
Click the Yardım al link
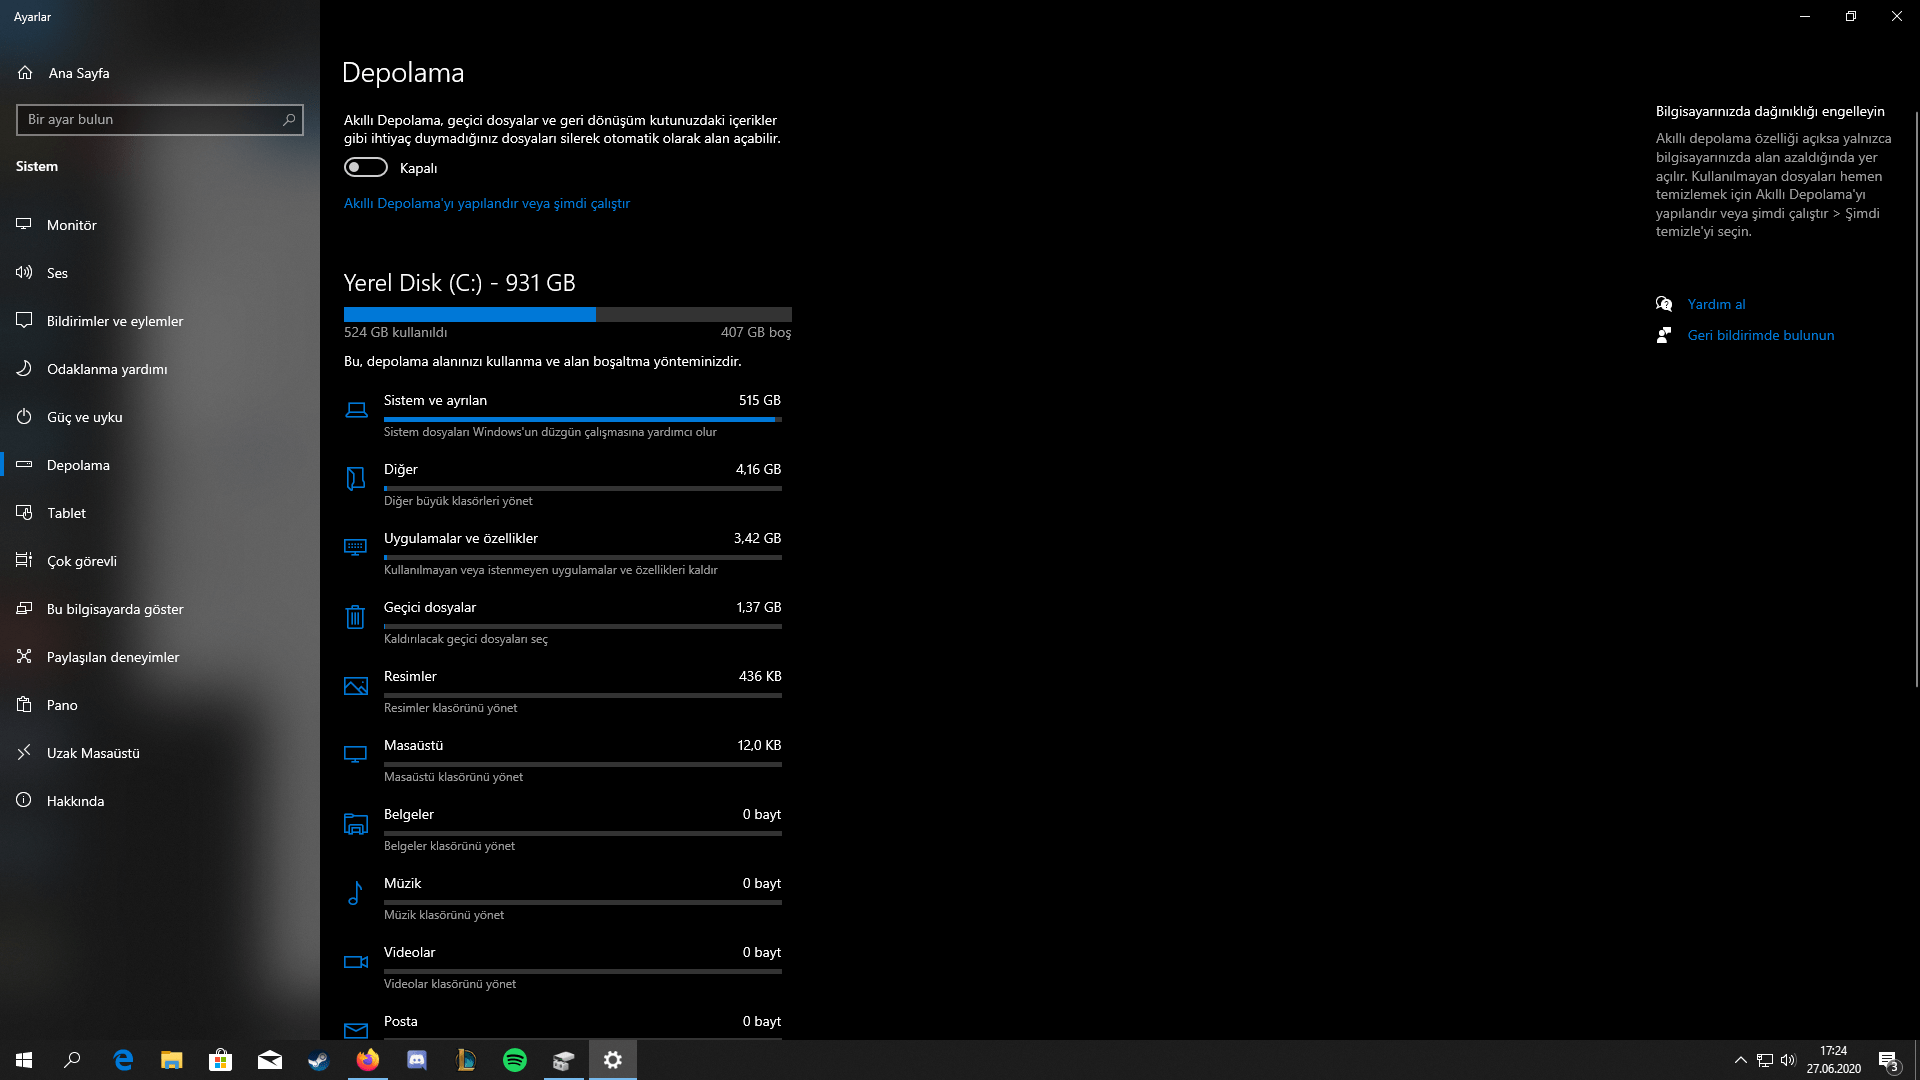1716,304
